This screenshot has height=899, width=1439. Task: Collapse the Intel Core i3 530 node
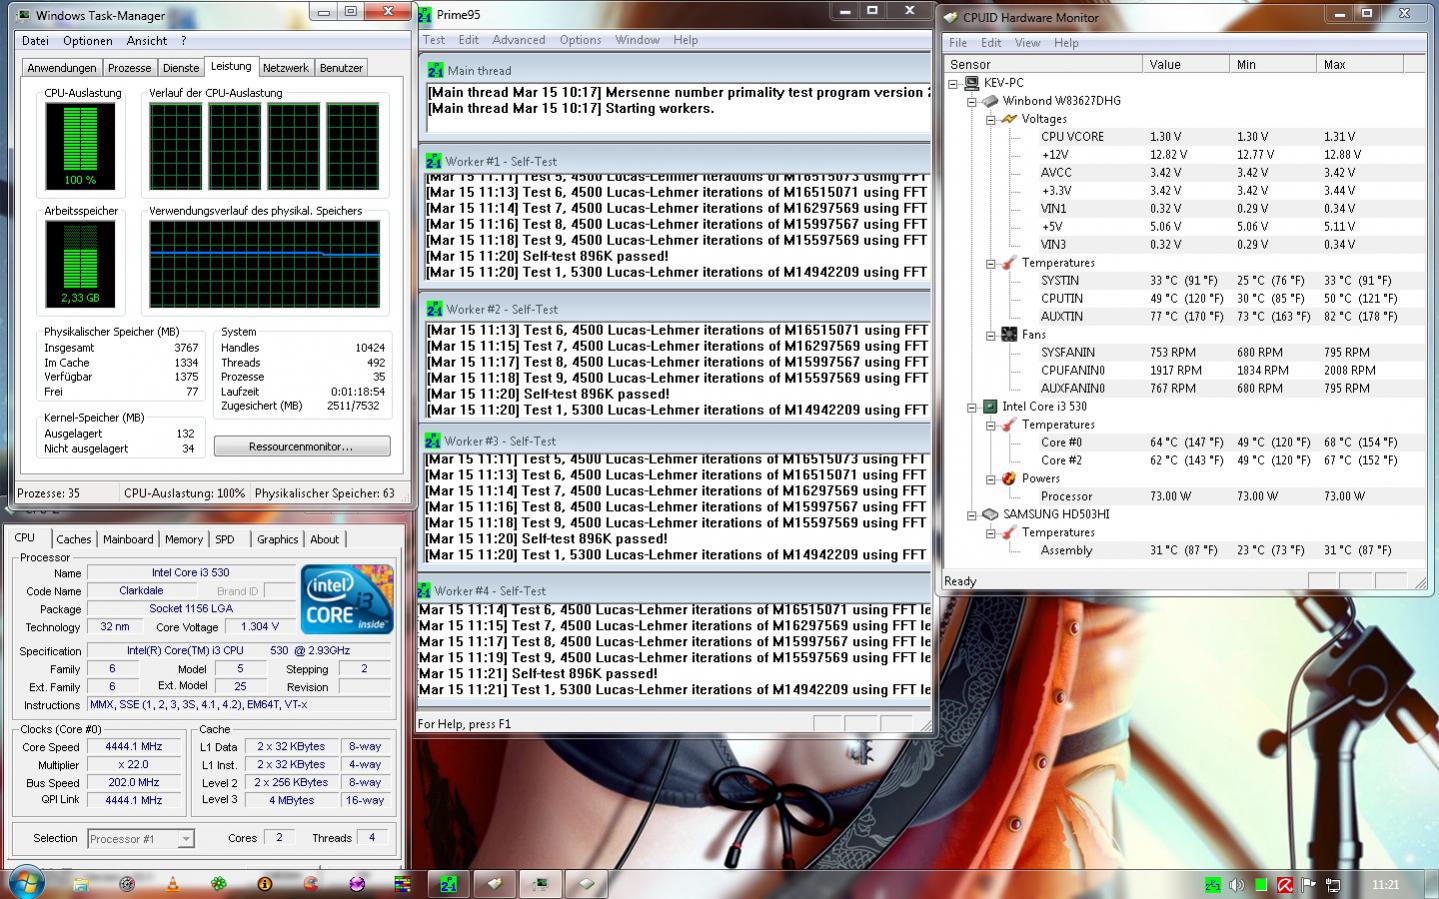(x=971, y=407)
